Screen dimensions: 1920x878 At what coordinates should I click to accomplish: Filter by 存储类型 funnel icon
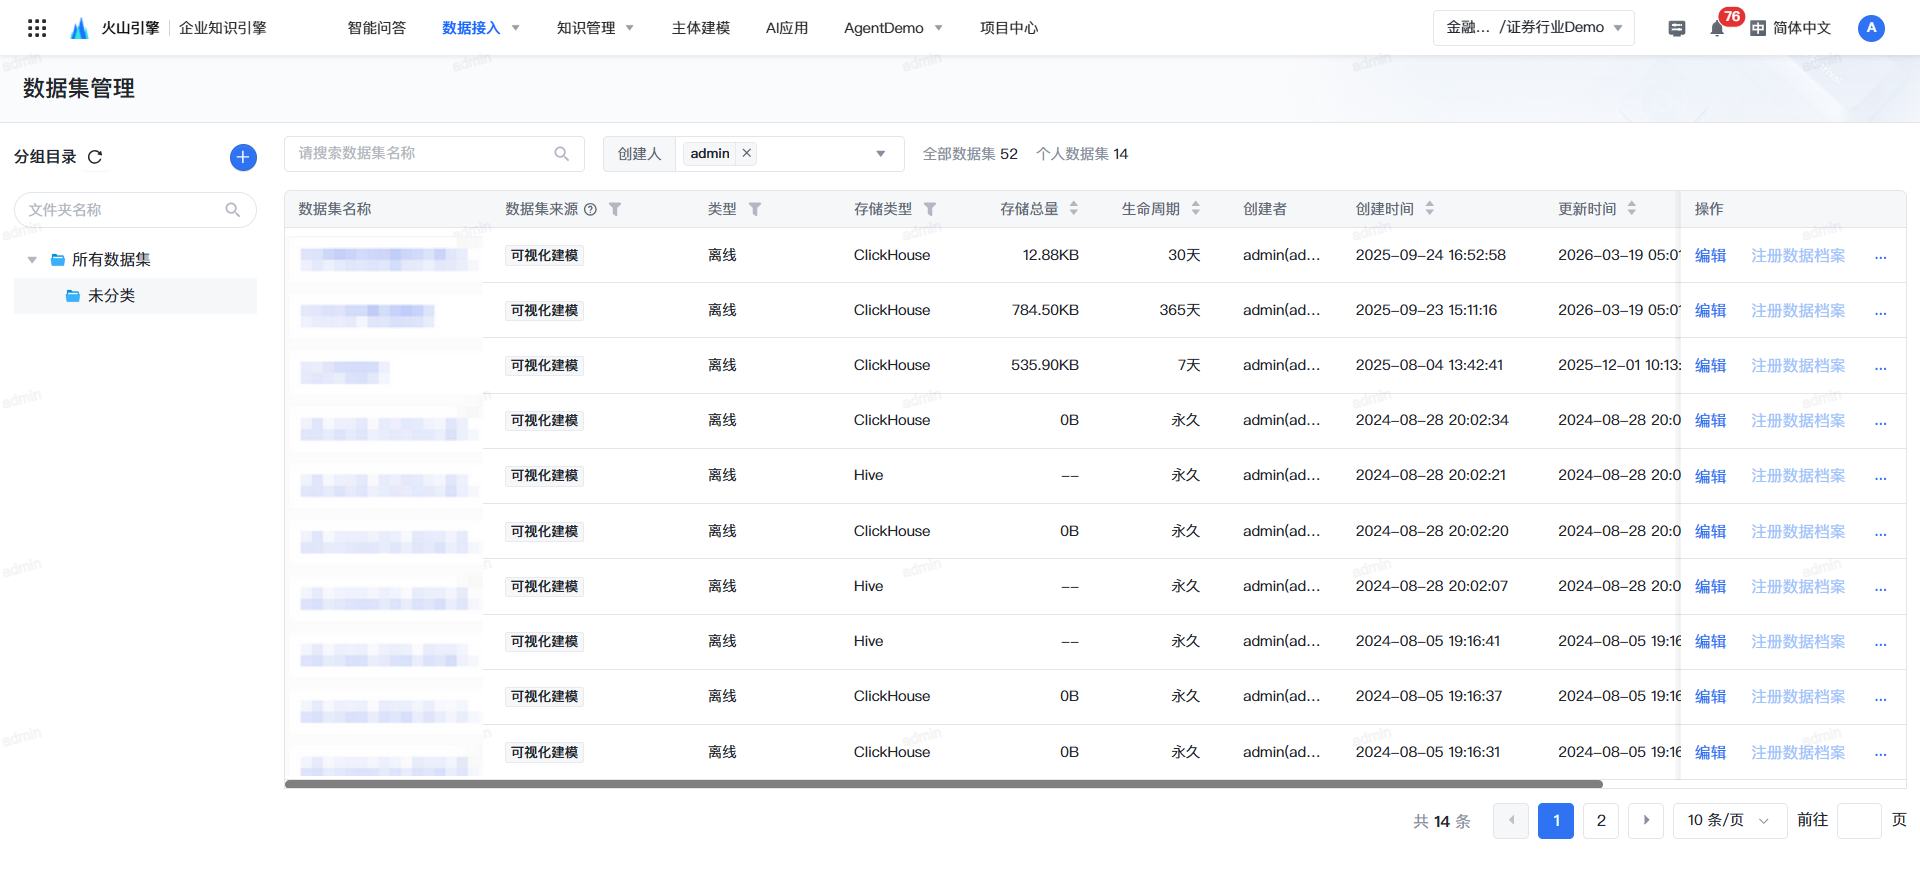click(x=930, y=209)
